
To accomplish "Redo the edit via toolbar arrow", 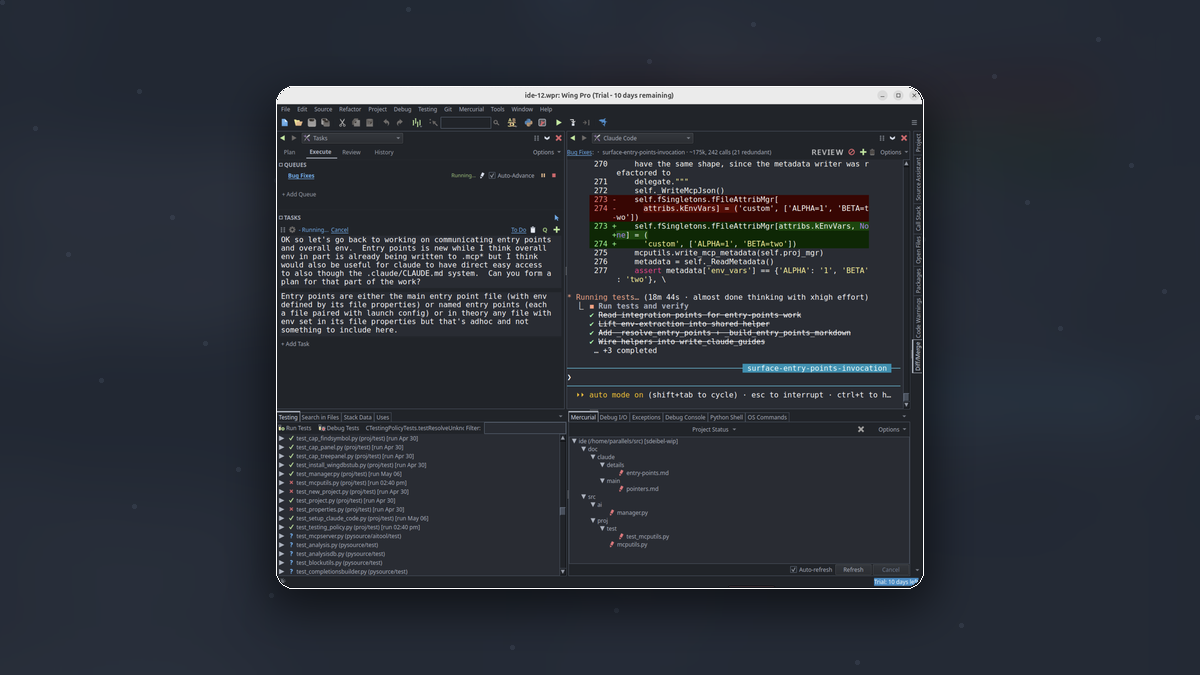I will coord(400,122).
